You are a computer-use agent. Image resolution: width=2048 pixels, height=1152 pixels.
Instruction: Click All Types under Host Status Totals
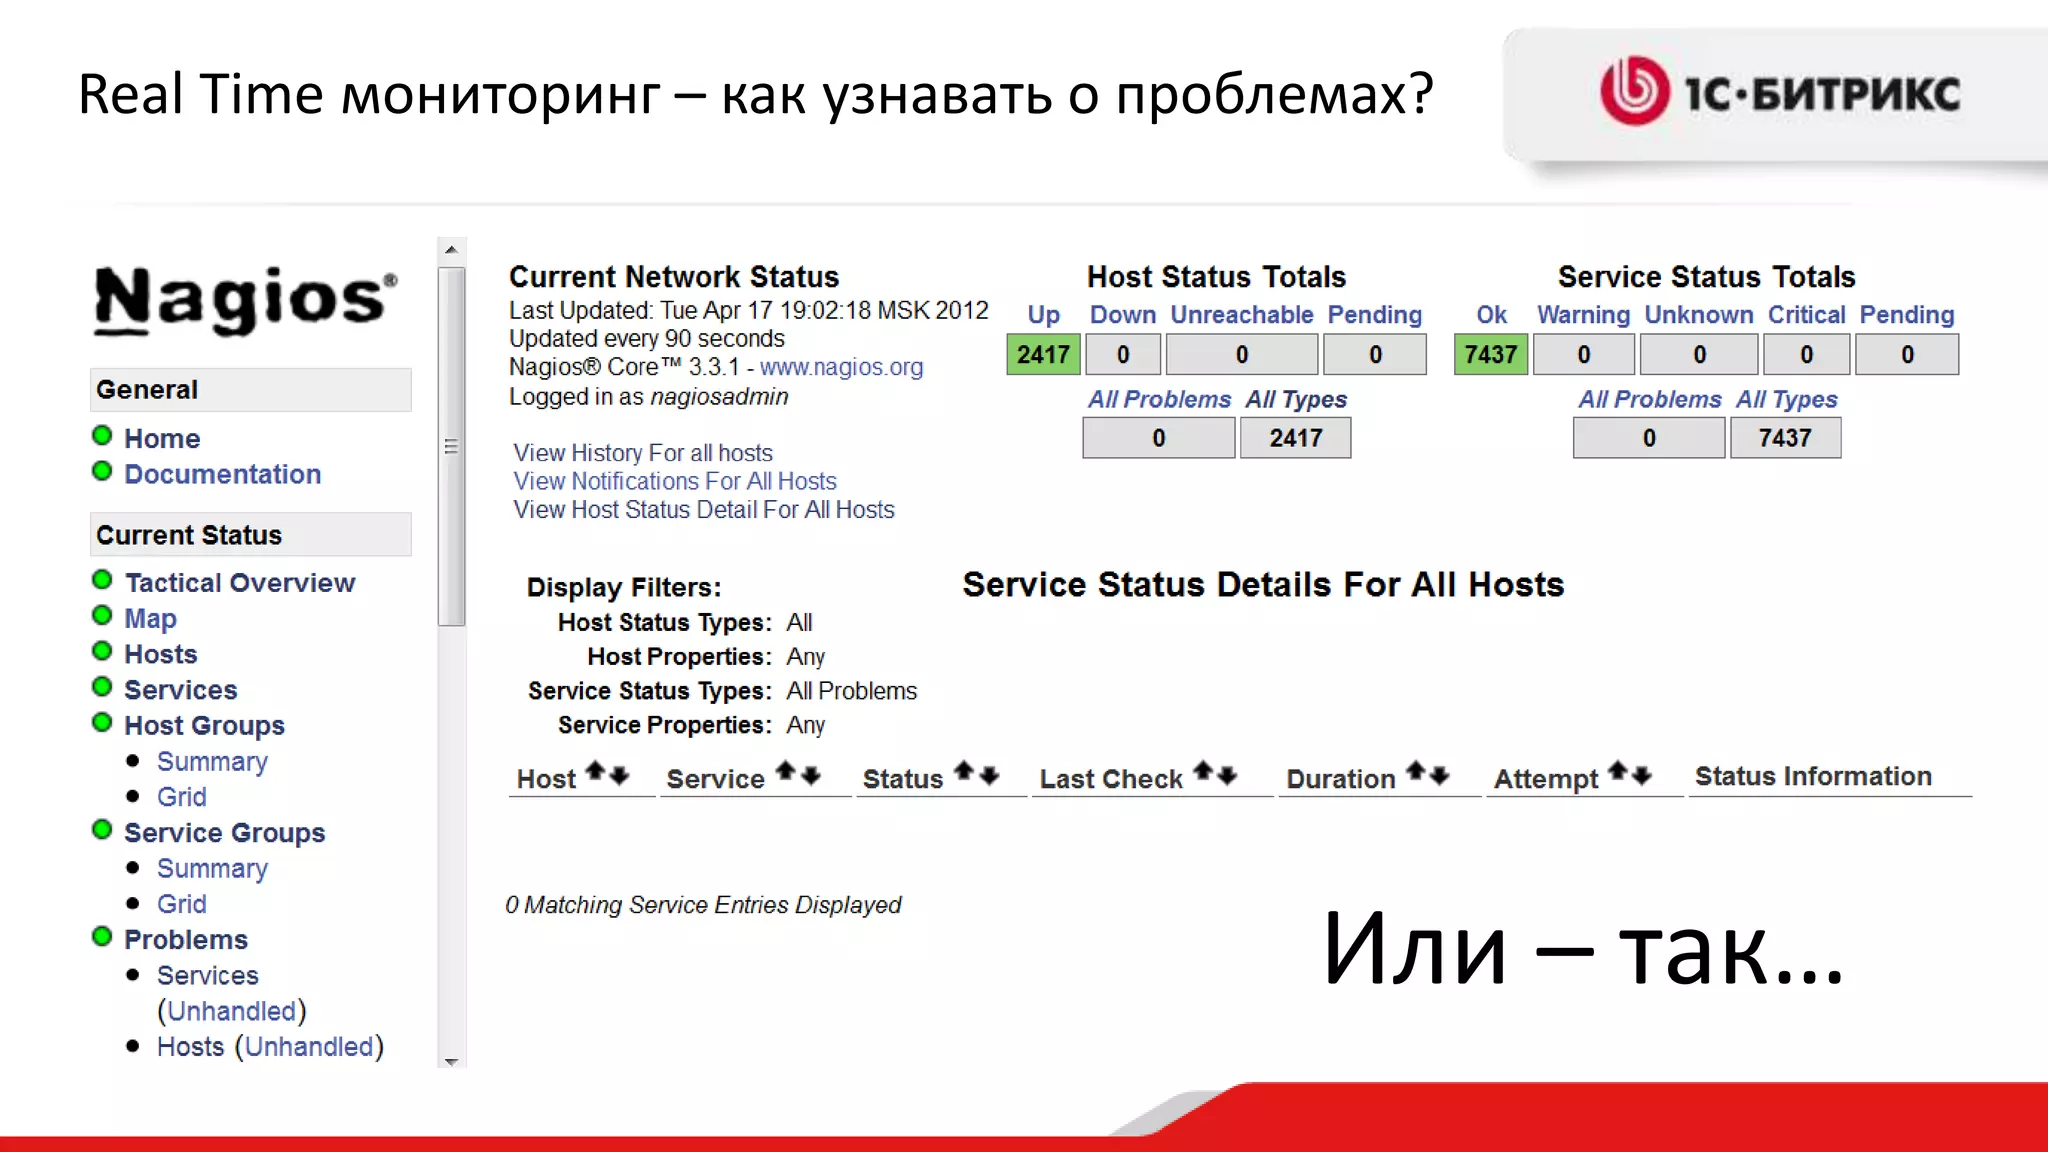click(1297, 399)
